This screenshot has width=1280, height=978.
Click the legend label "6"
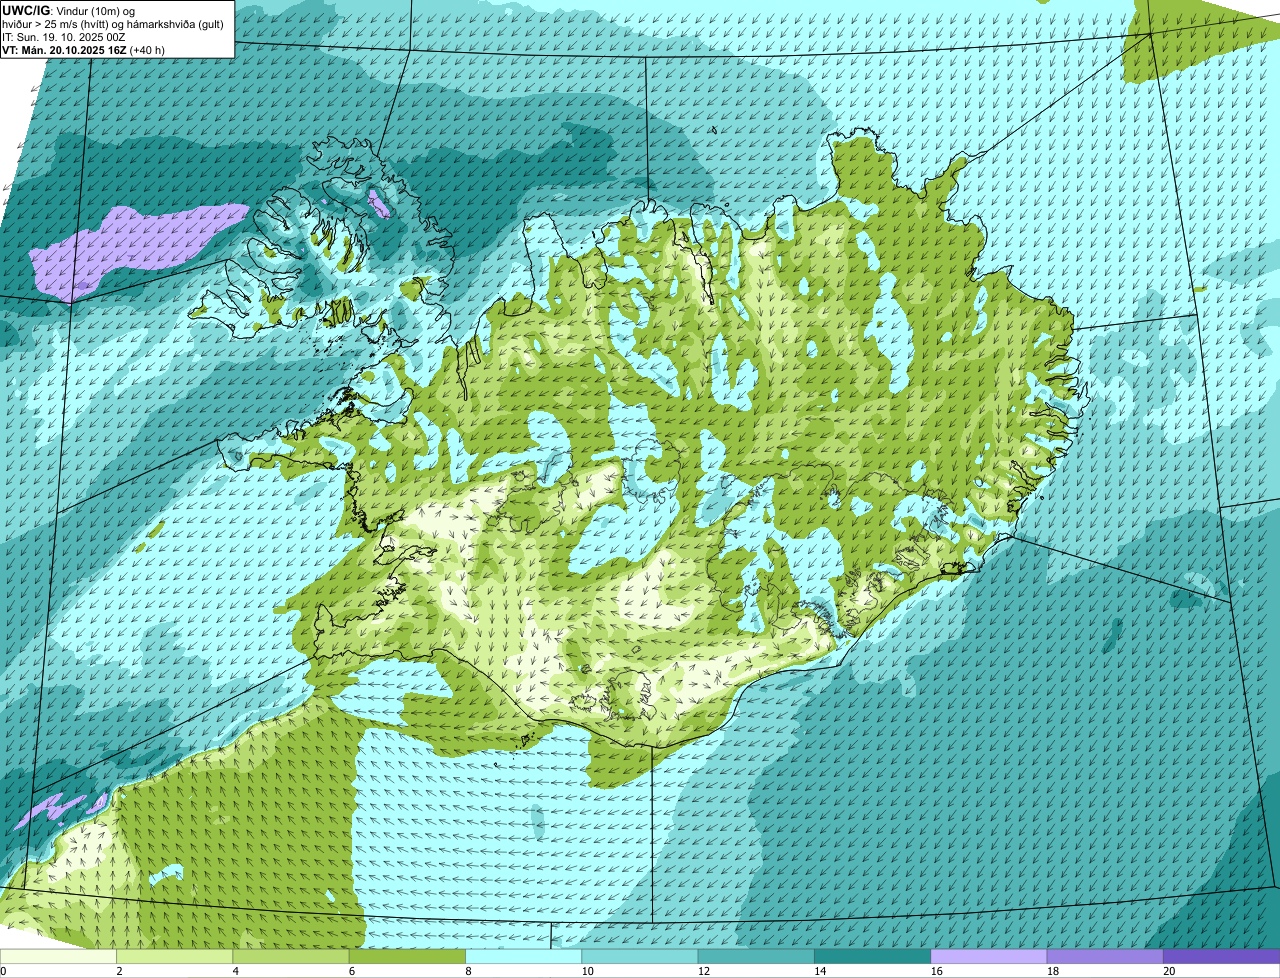(x=351, y=971)
